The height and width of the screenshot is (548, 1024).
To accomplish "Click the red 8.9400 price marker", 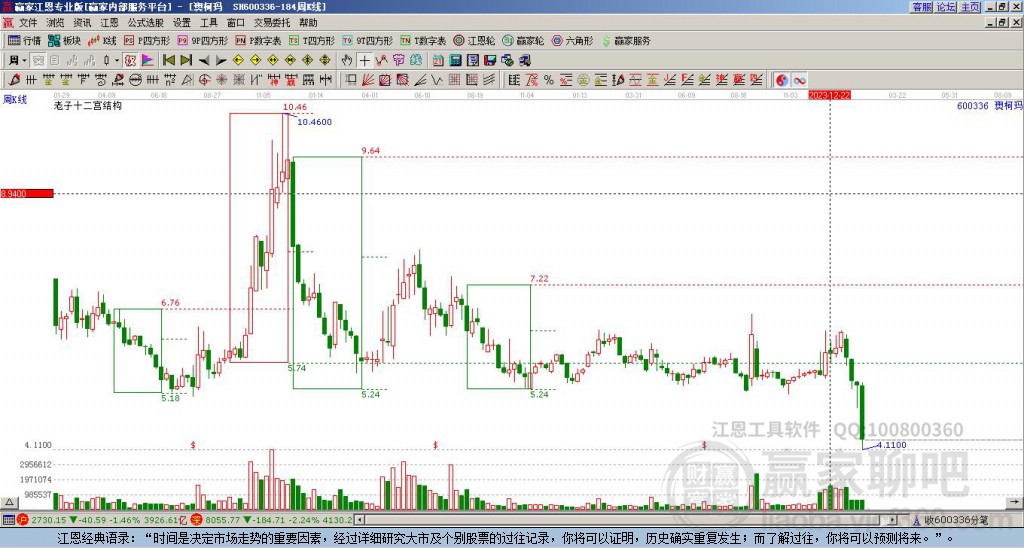I will 27,194.
